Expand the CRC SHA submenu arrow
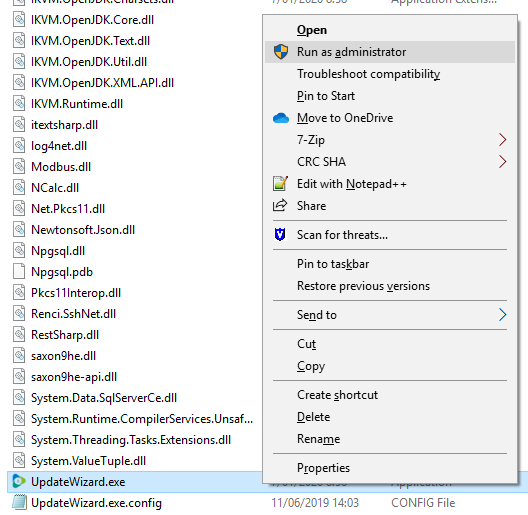Screen dimensions: 528x515 (x=502, y=162)
